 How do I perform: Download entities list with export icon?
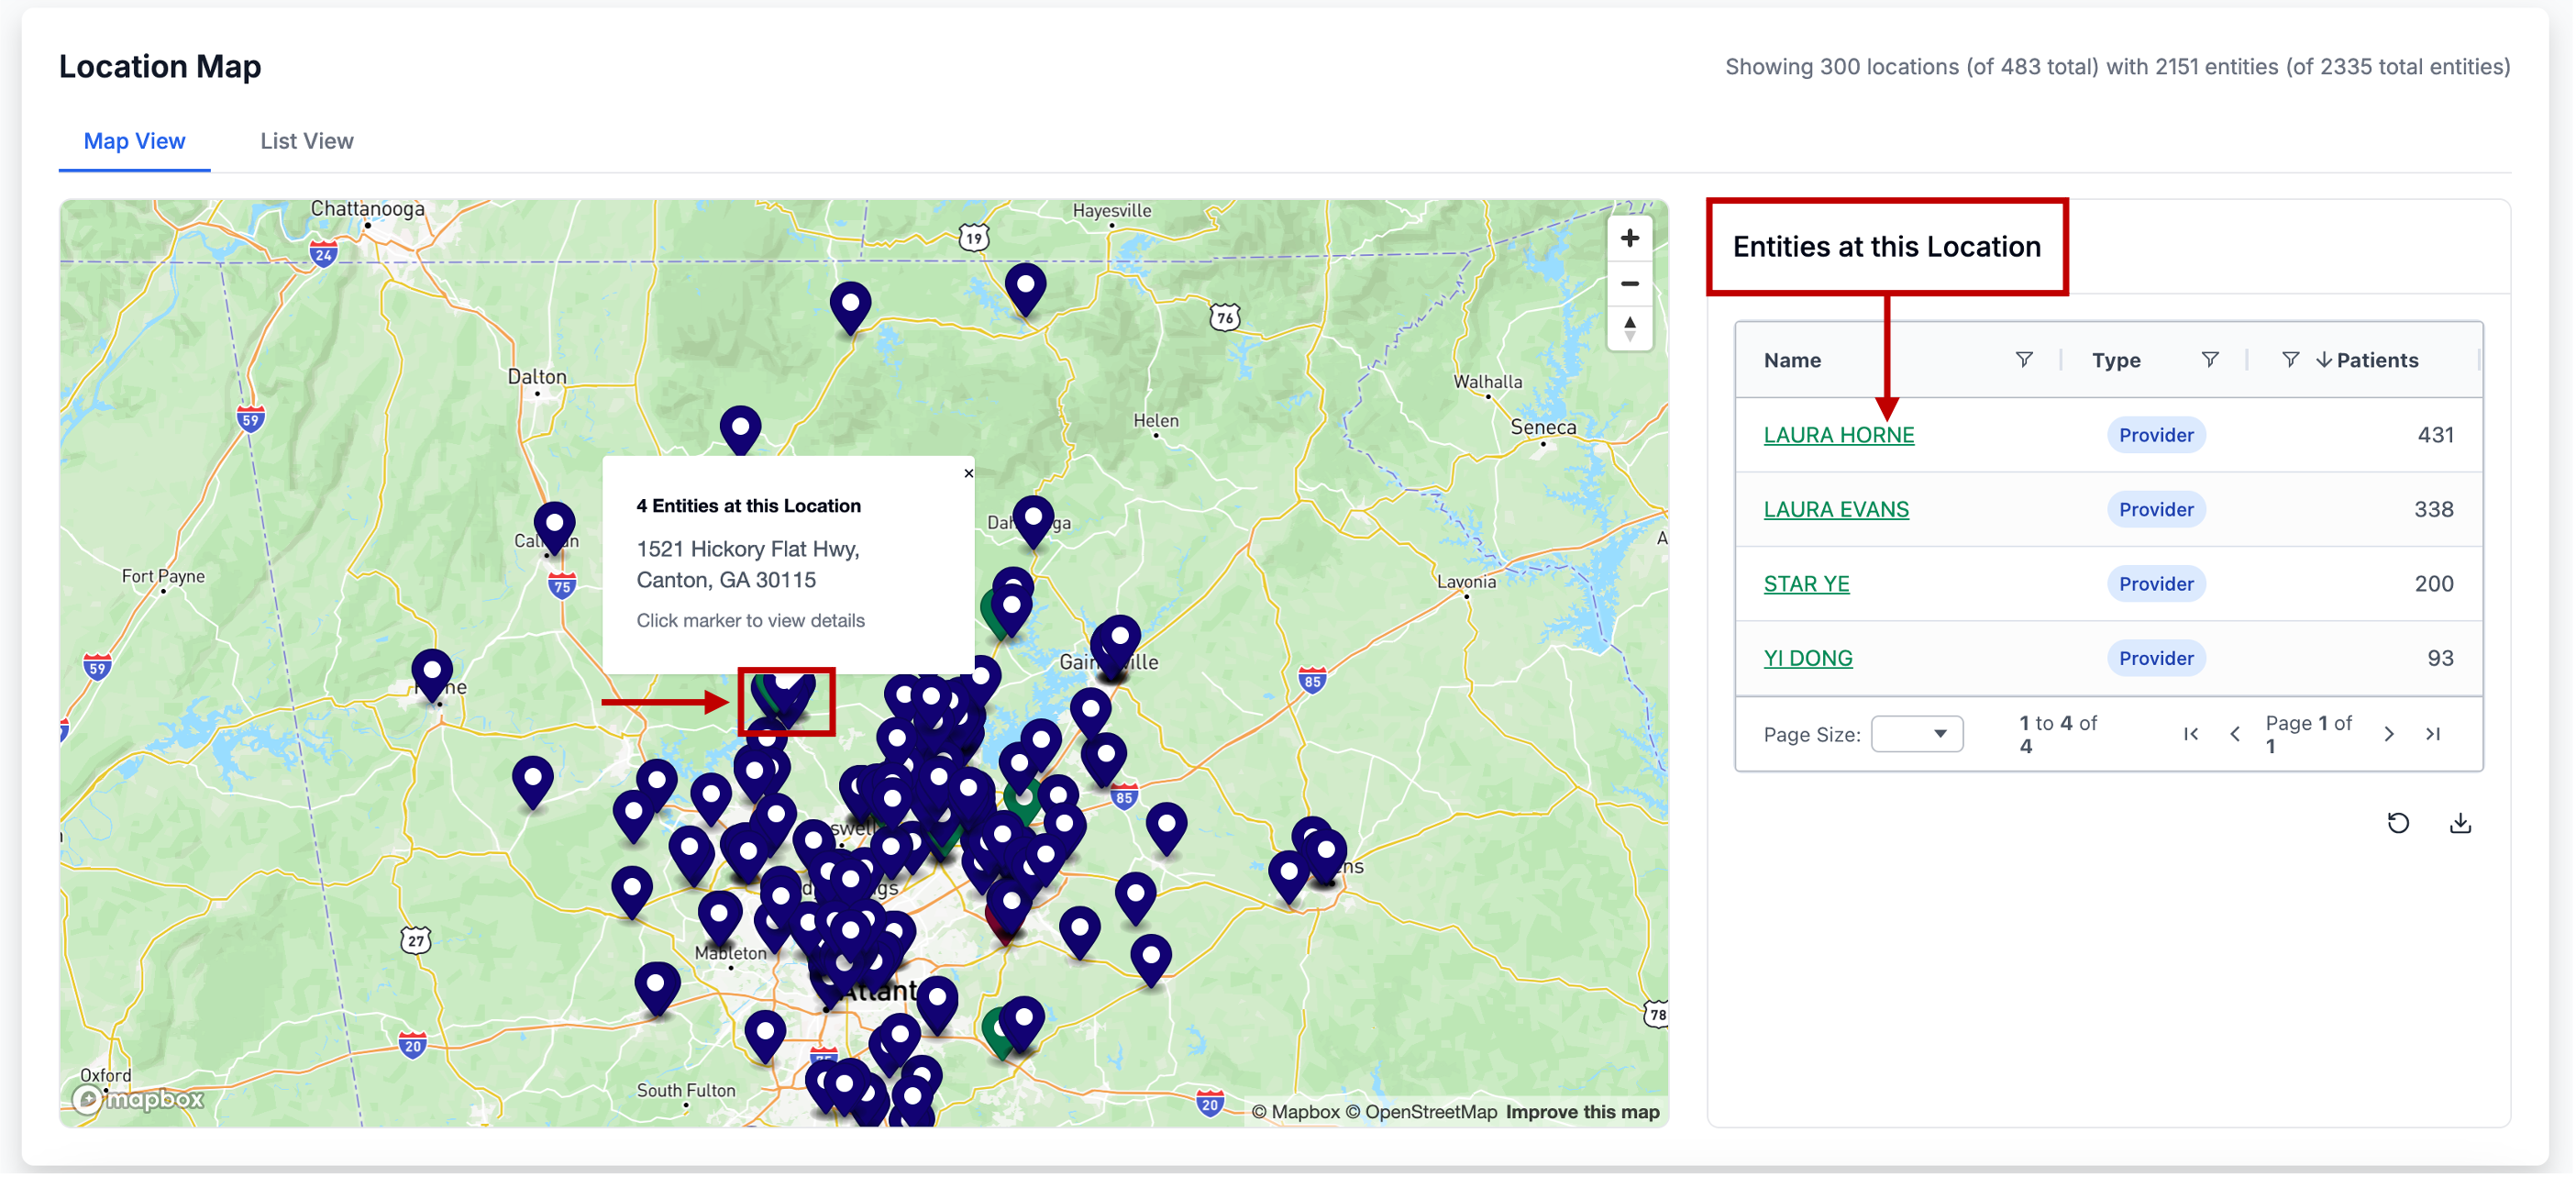click(x=2460, y=823)
